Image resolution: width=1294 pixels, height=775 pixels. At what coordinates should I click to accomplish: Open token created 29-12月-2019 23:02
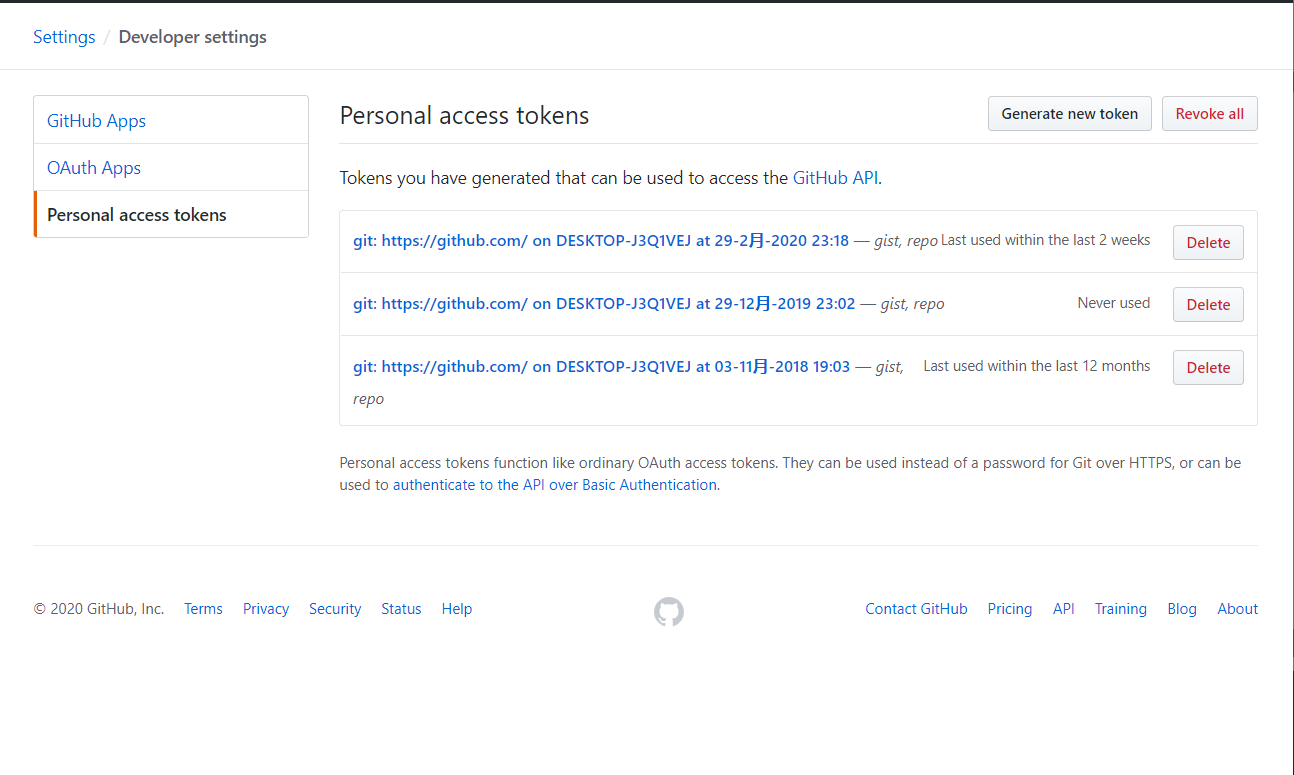tap(604, 303)
